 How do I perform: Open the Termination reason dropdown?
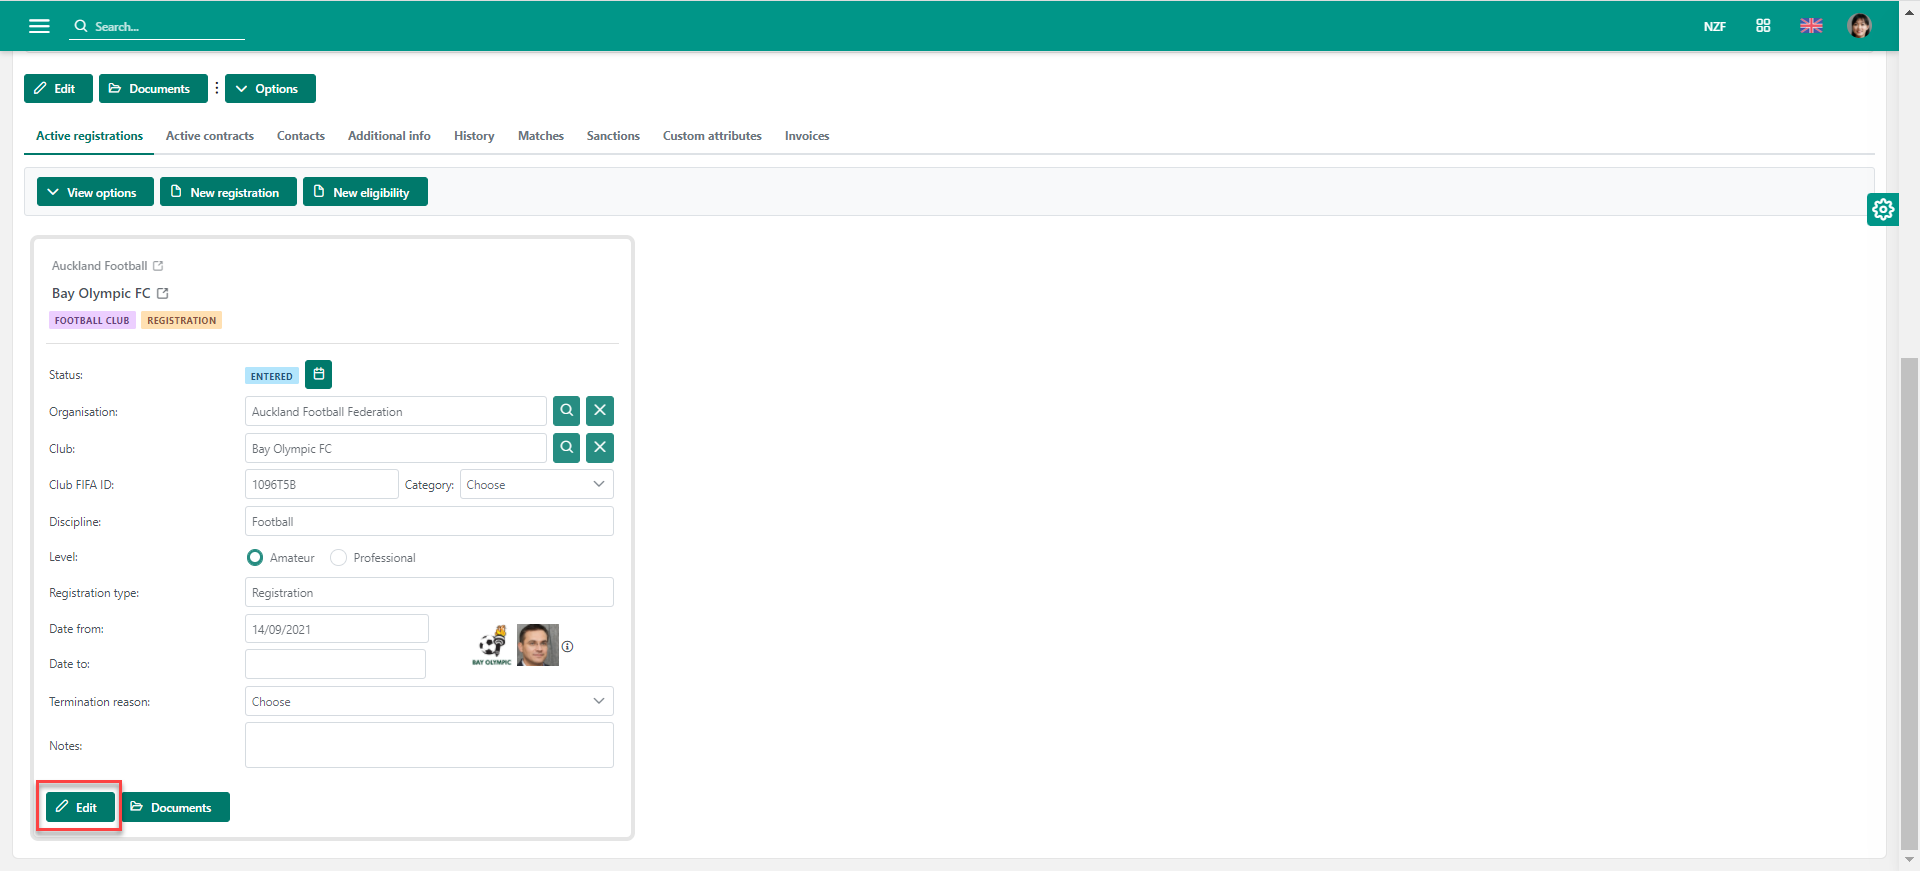tap(429, 702)
